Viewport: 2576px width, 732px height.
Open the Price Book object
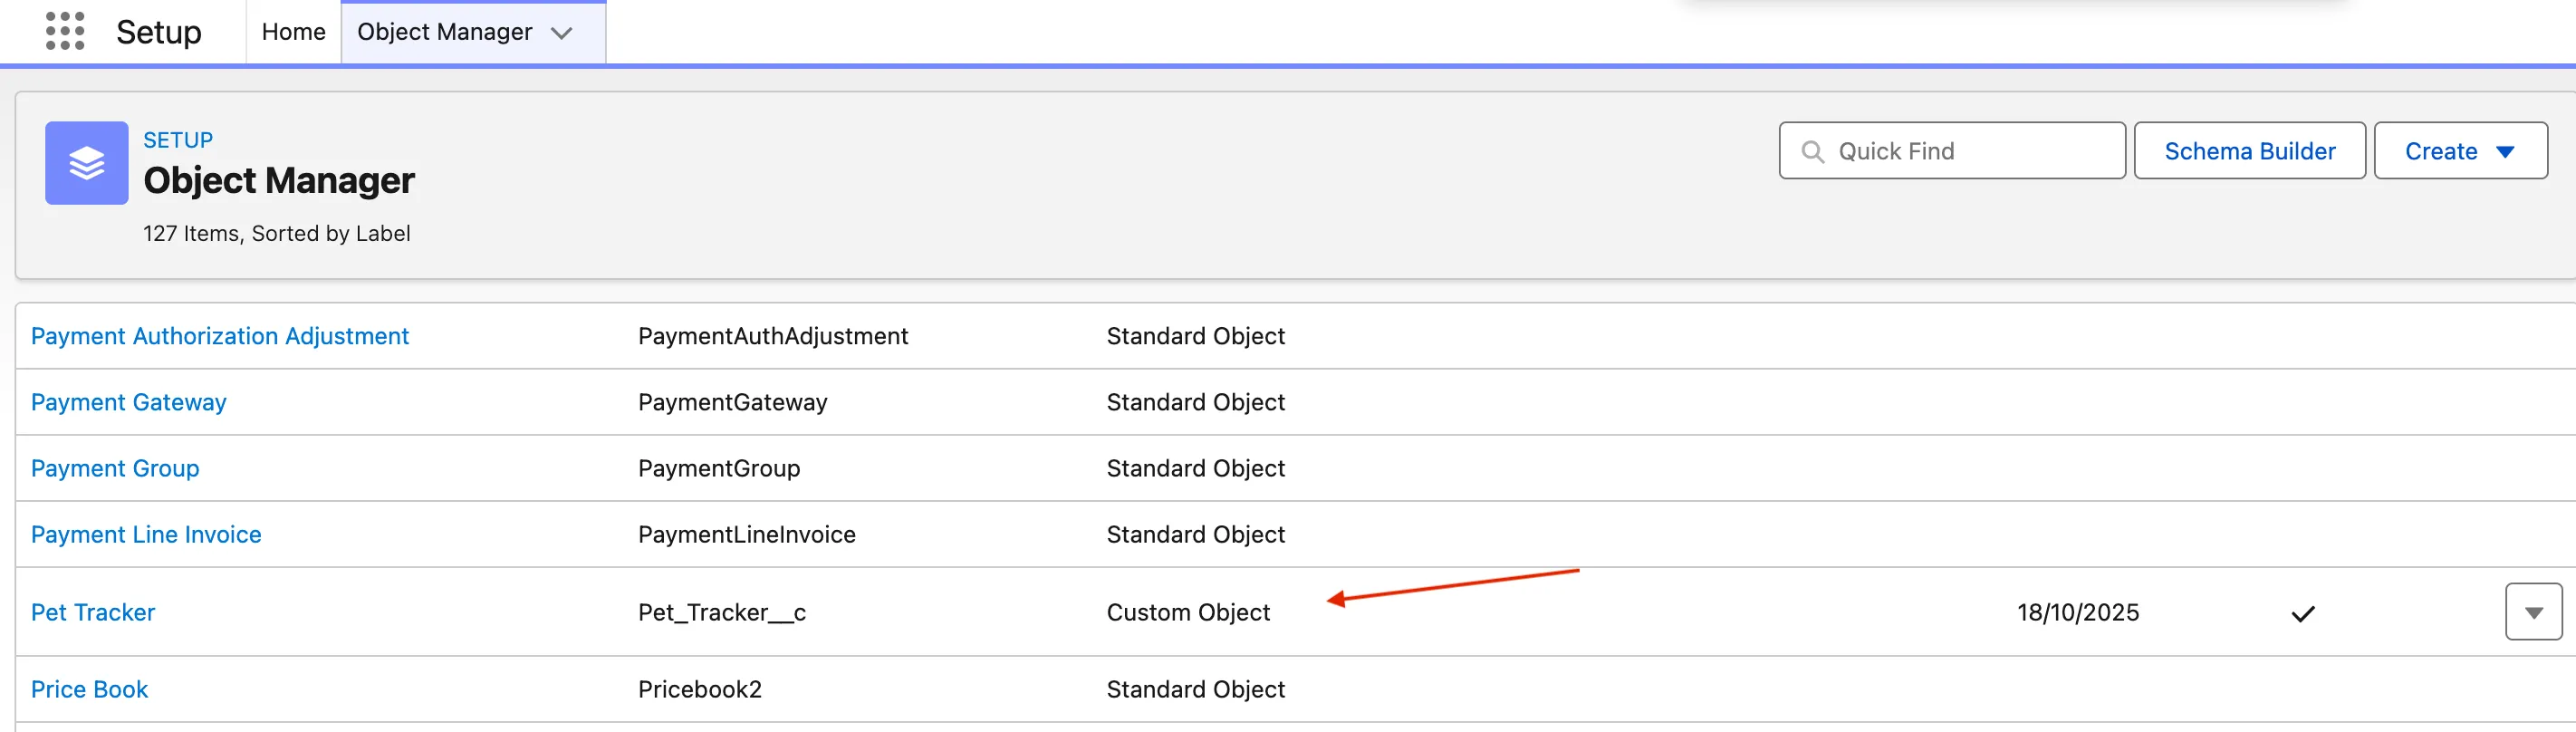(89, 688)
